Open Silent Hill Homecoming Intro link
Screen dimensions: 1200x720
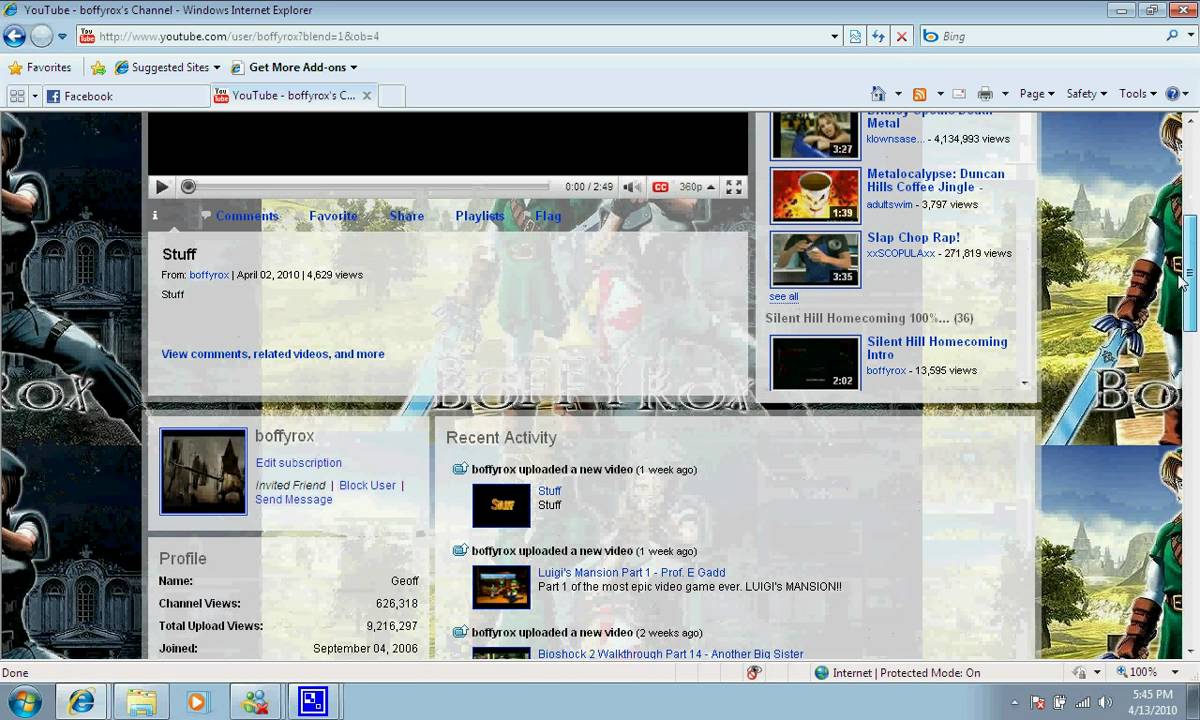(937, 348)
